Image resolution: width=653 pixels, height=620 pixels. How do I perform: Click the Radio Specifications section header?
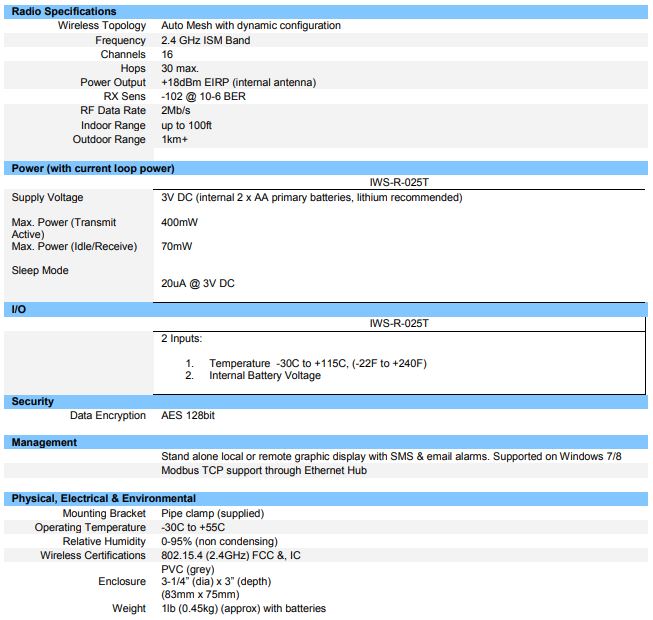(64, 11)
